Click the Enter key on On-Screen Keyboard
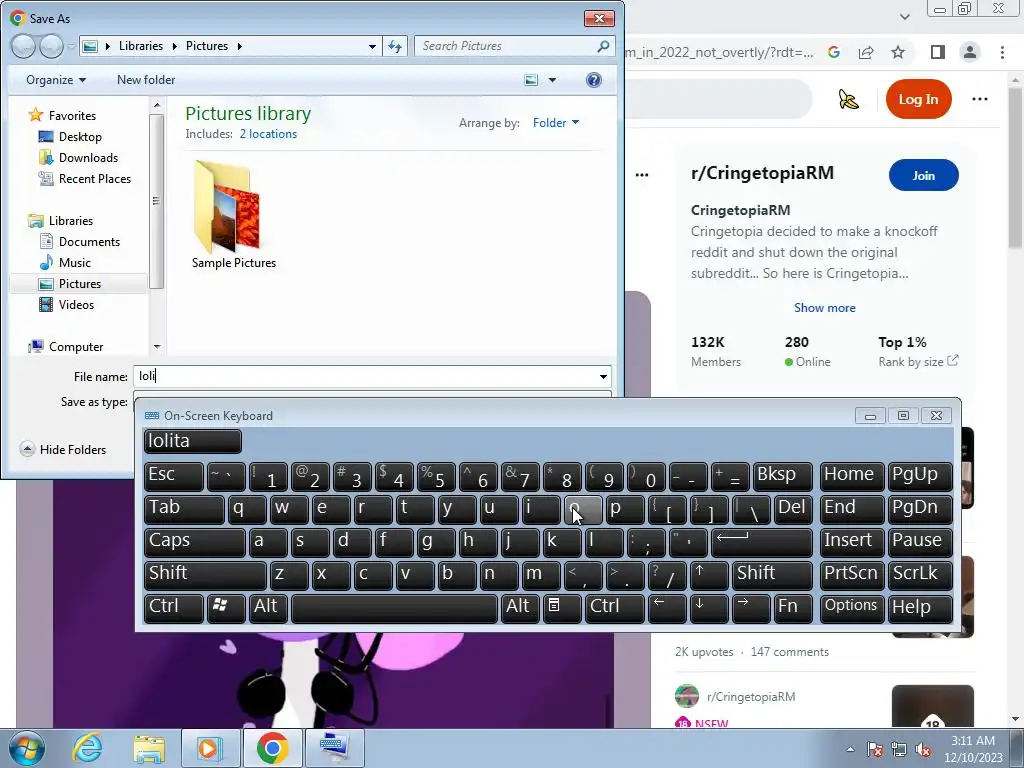 761,542
